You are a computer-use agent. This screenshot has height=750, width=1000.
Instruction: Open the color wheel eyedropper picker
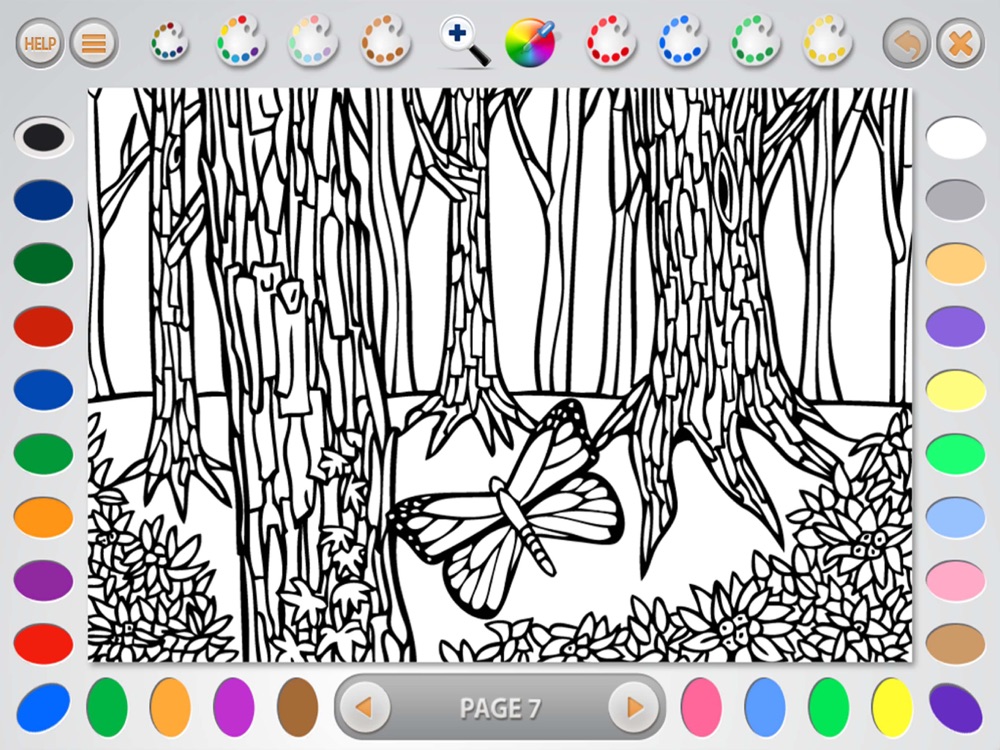(530, 42)
